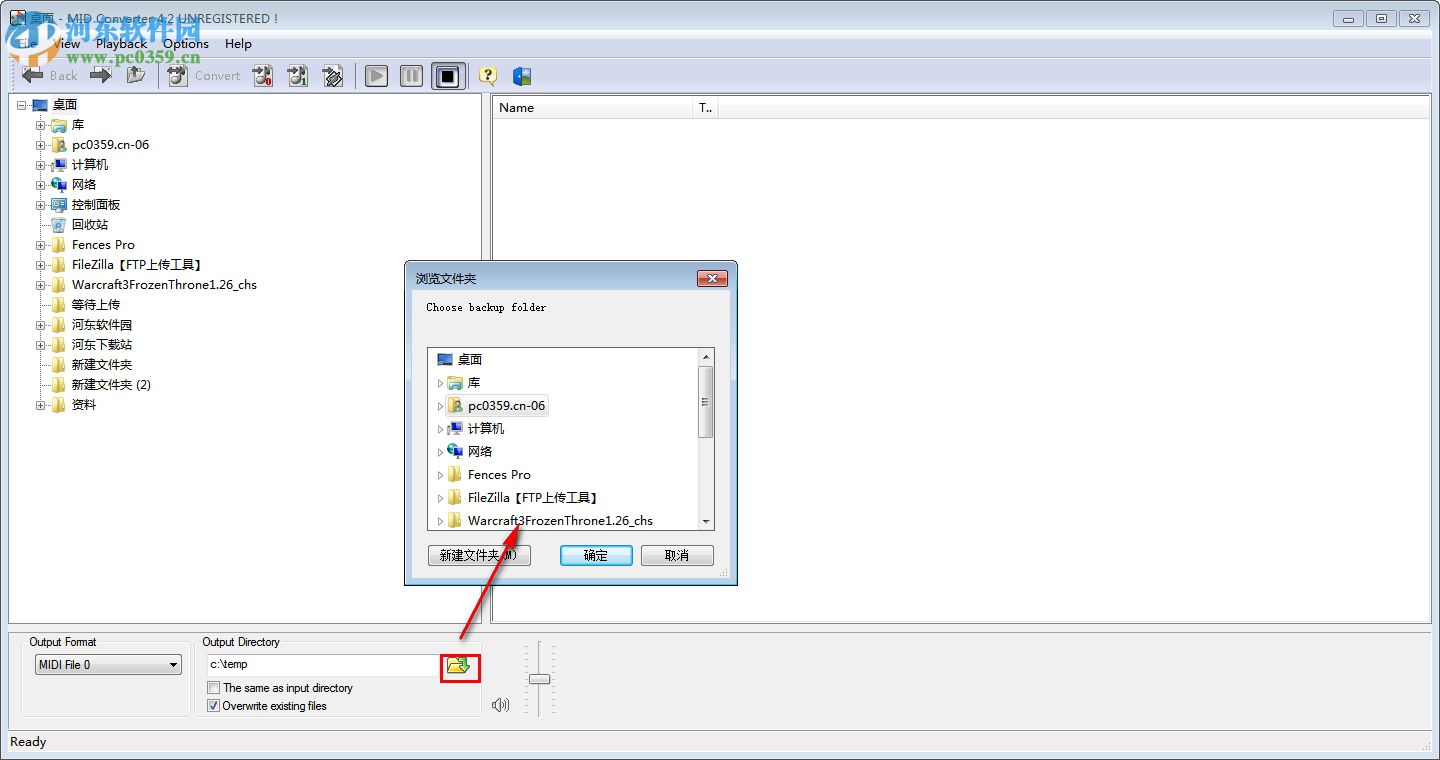Select 'FileZilla【FTP上传工具】' in browse dialog
This screenshot has height=760, width=1440.
pos(532,498)
